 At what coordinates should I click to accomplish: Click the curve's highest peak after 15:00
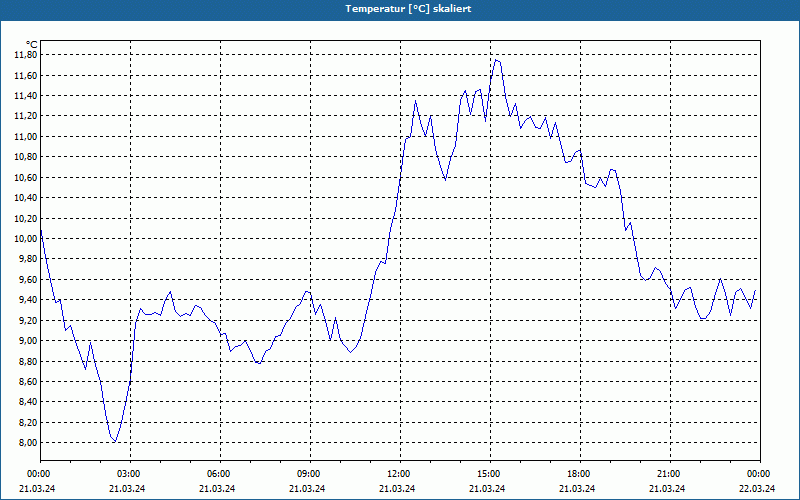click(x=496, y=60)
